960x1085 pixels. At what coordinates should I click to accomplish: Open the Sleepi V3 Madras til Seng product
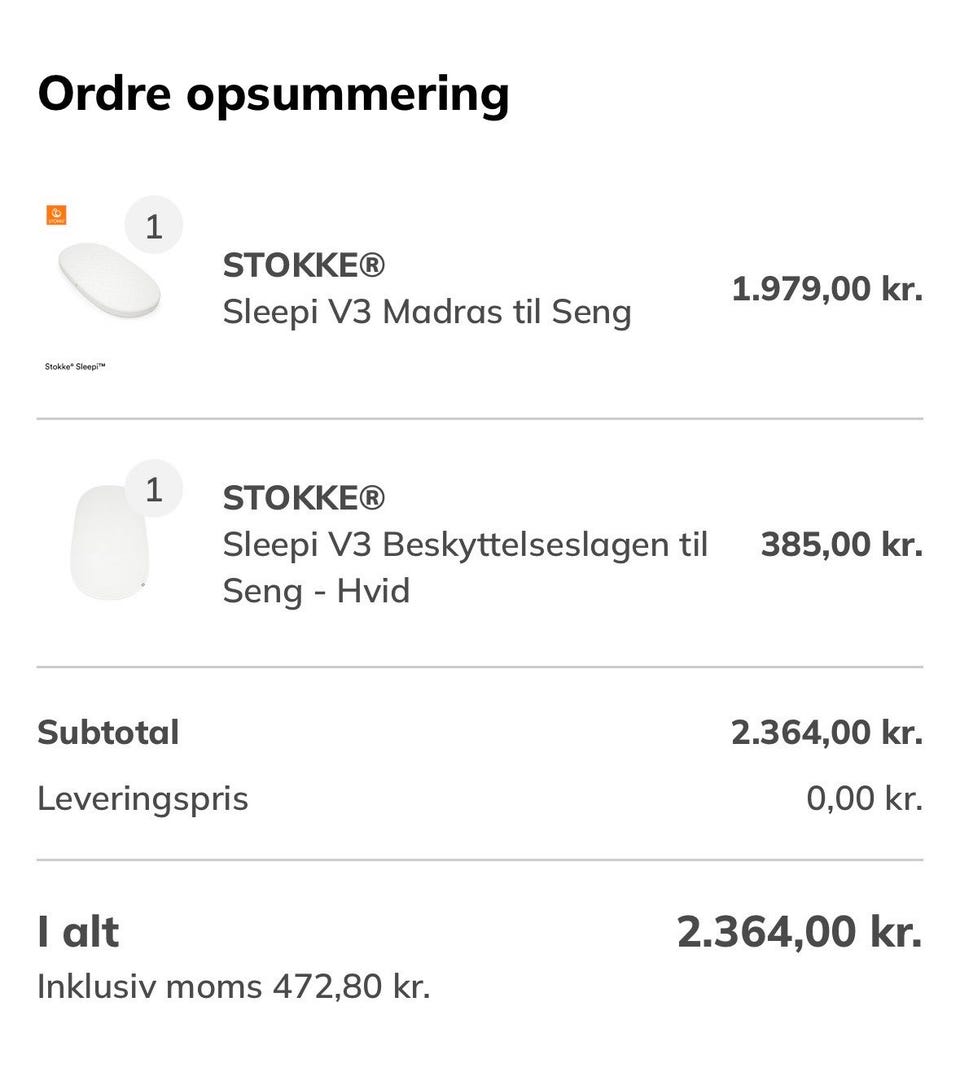(427, 312)
